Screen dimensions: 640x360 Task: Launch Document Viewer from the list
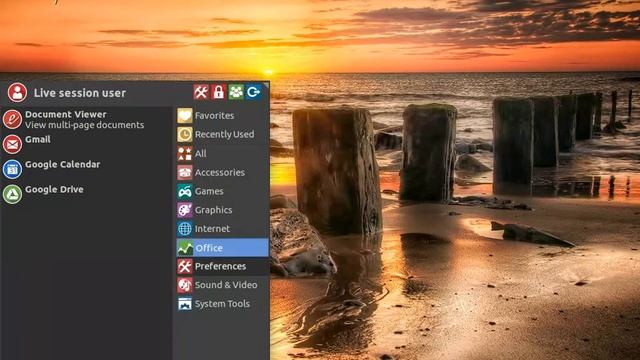pos(86,119)
